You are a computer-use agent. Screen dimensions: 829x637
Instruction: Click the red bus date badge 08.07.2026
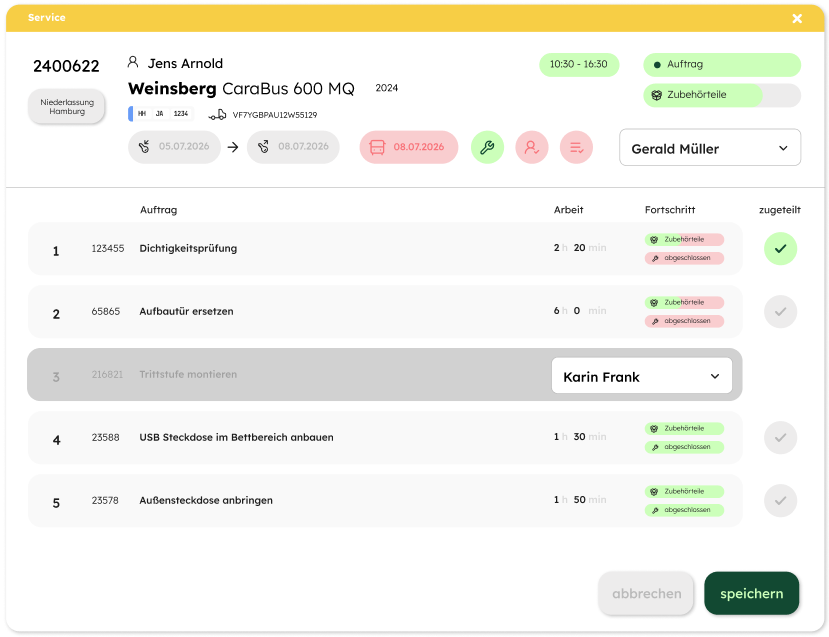tap(408, 147)
